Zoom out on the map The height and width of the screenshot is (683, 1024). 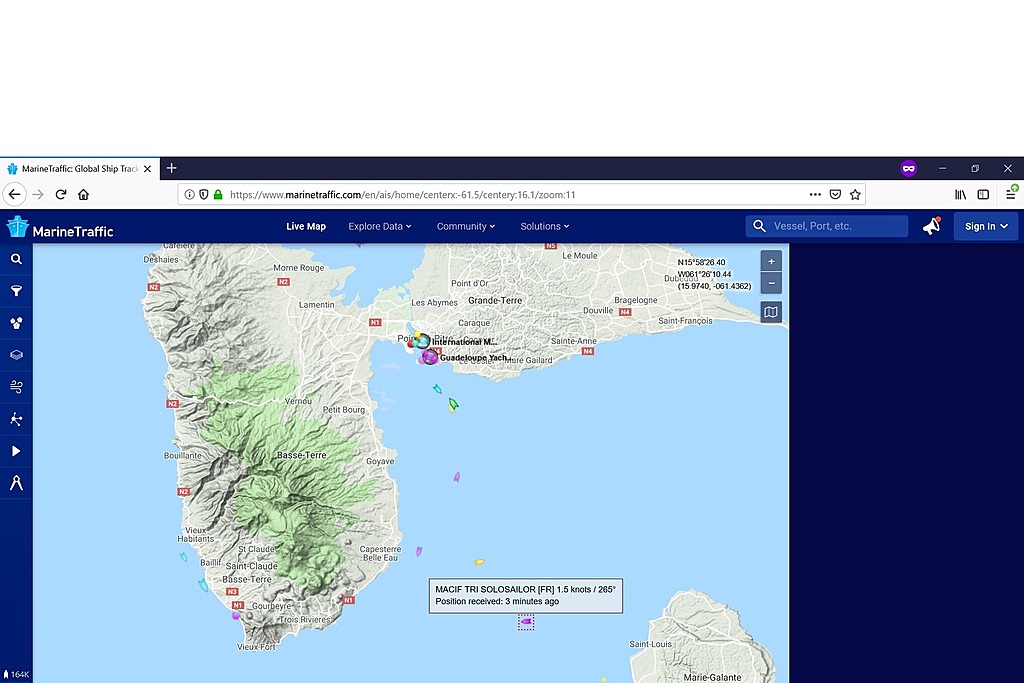pyautogui.click(x=771, y=283)
